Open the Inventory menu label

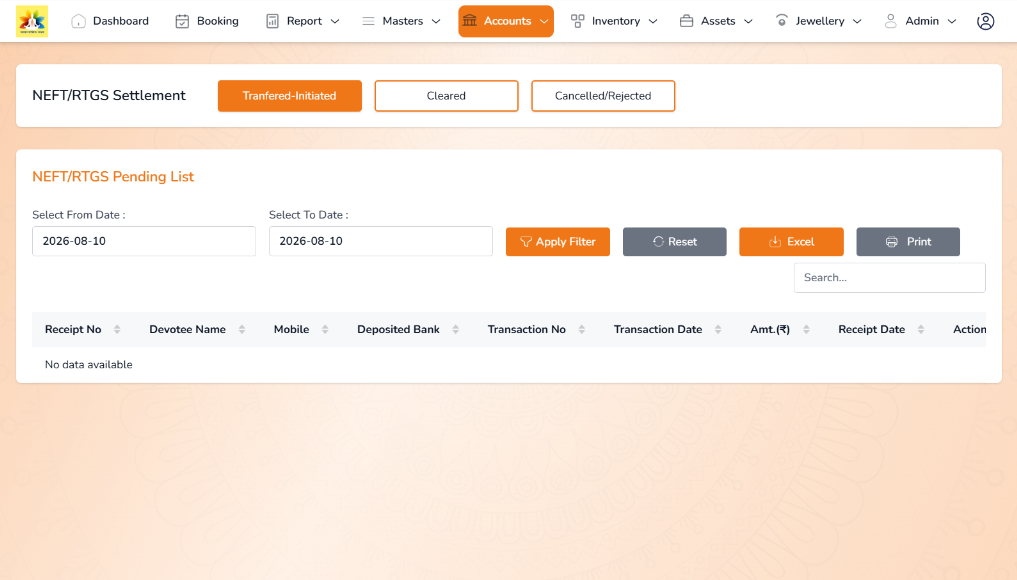[616, 21]
